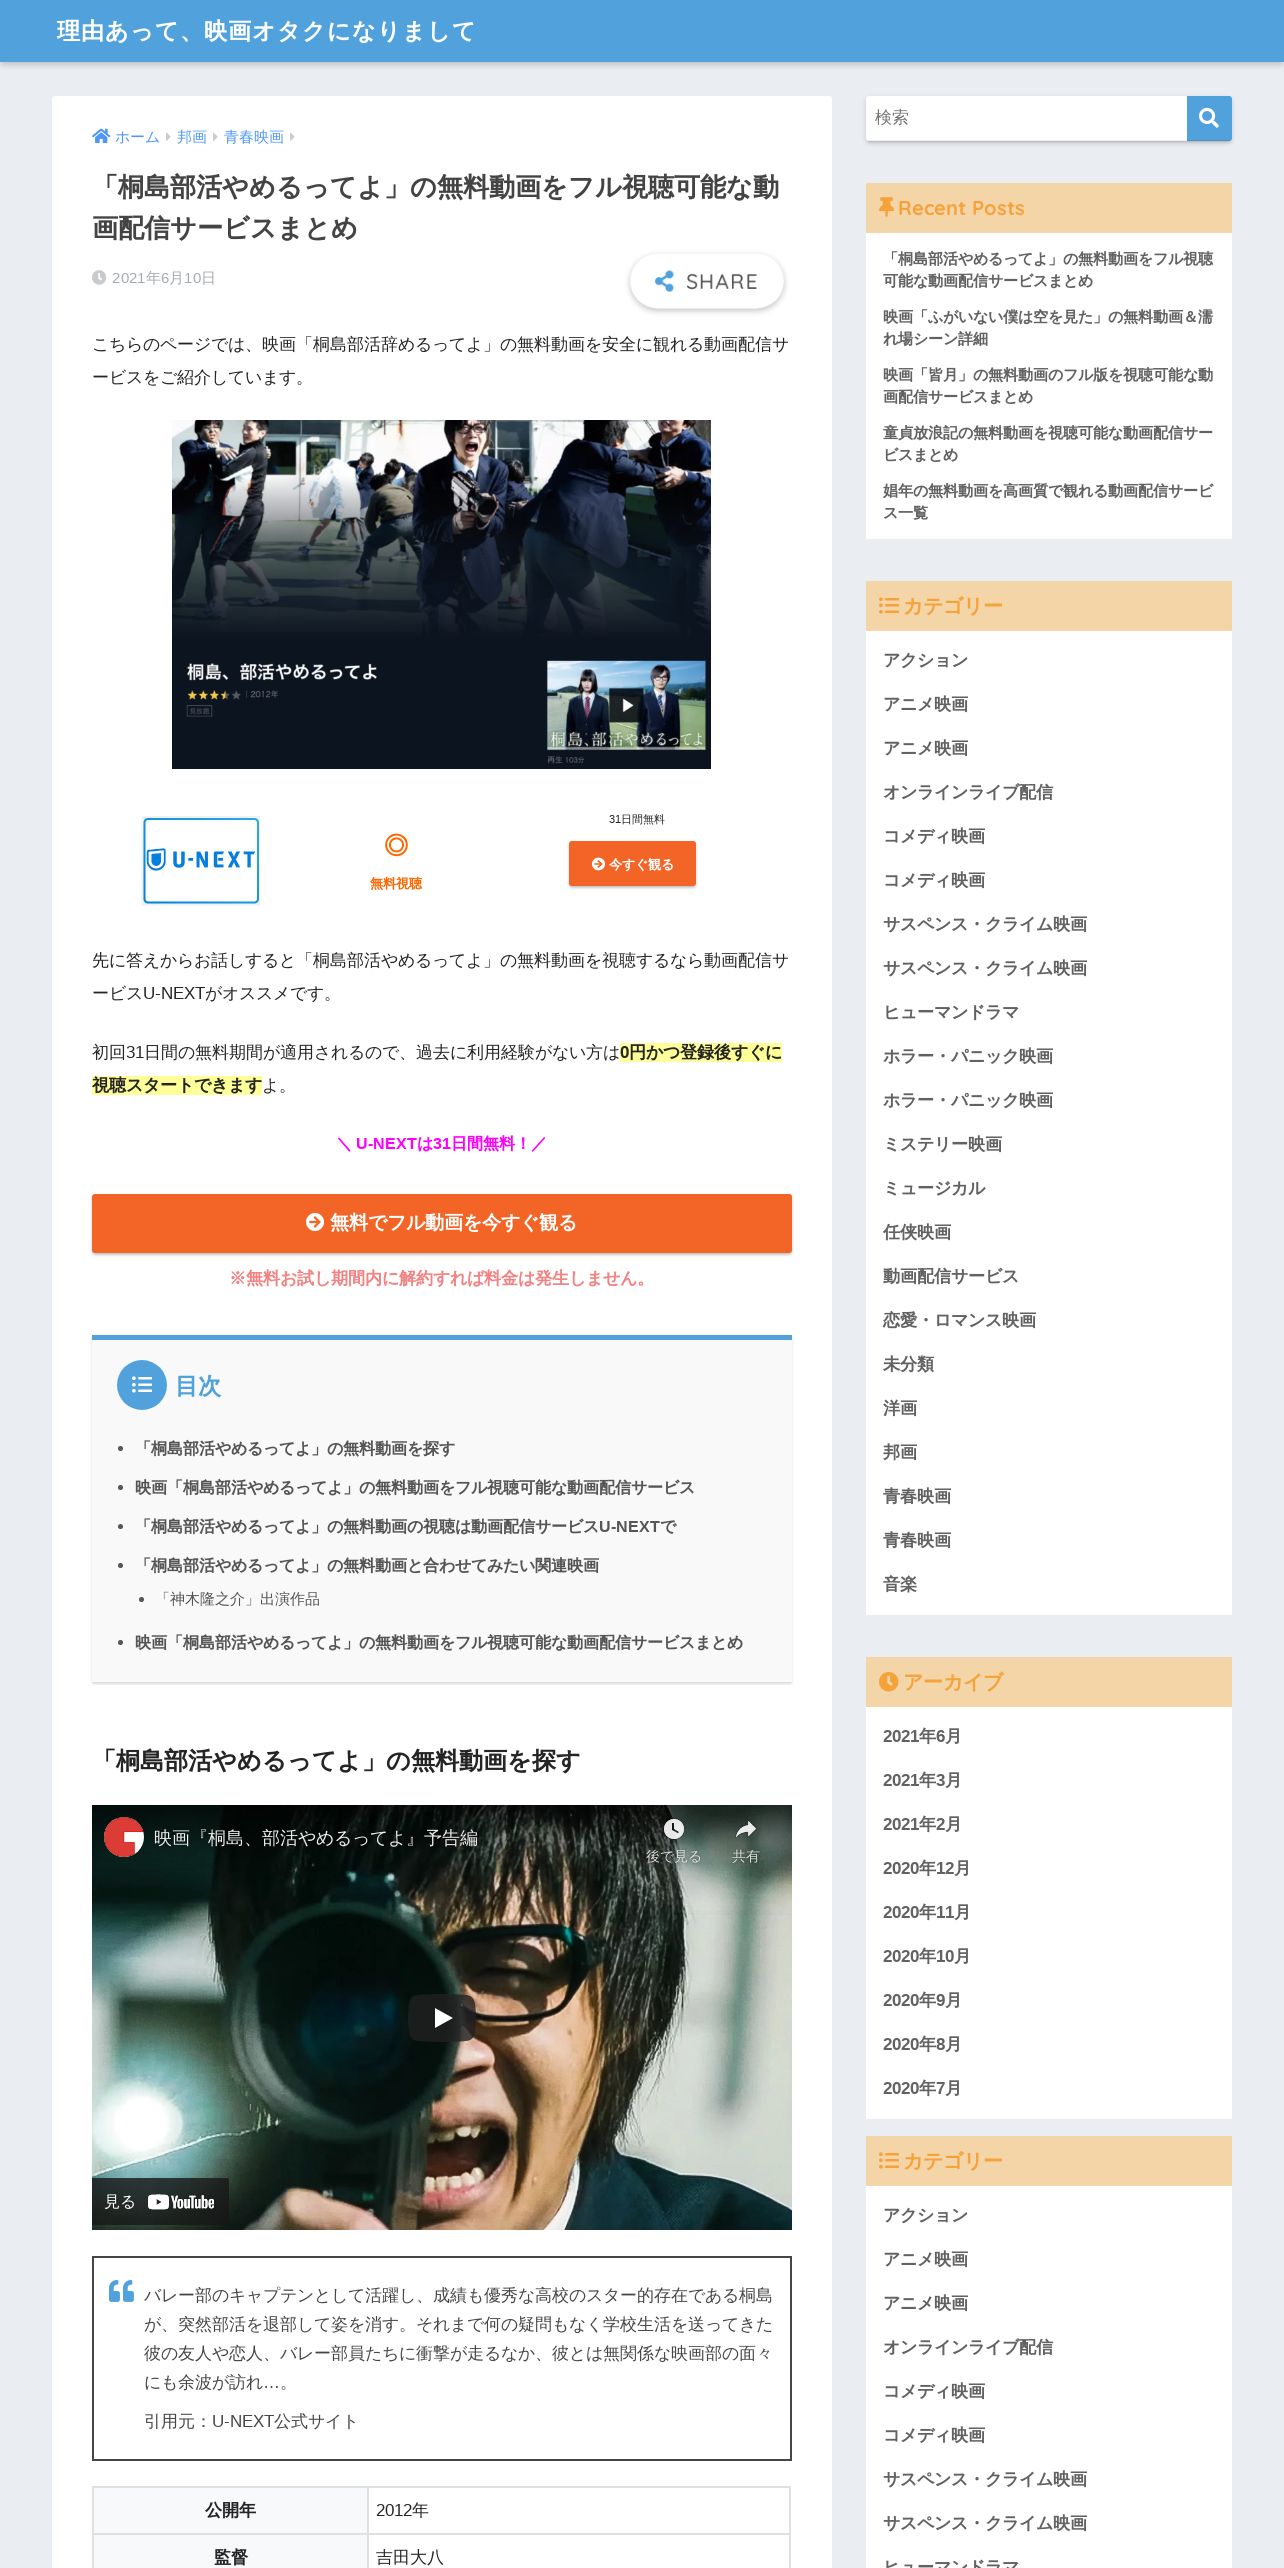Open archive 2020年9月
This screenshot has width=1284, height=2568.
click(922, 2000)
